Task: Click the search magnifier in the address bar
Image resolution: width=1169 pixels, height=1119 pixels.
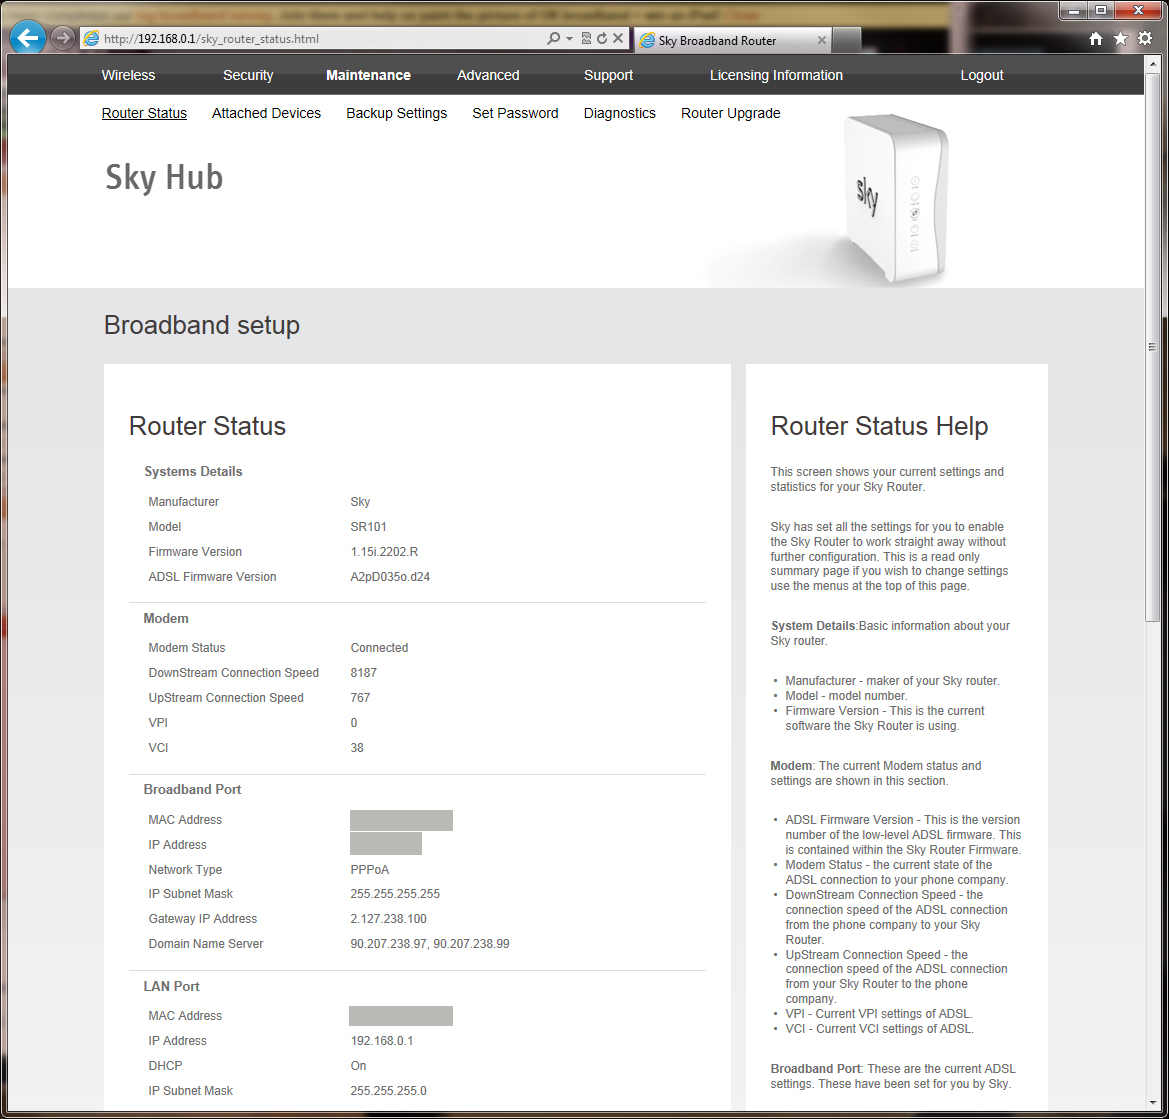Action: pyautogui.click(x=553, y=38)
